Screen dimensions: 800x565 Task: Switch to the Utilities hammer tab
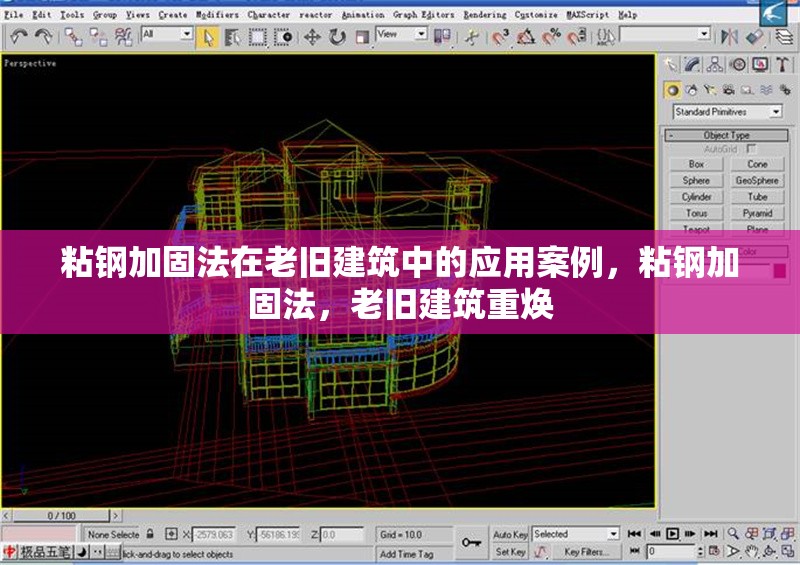click(782, 64)
